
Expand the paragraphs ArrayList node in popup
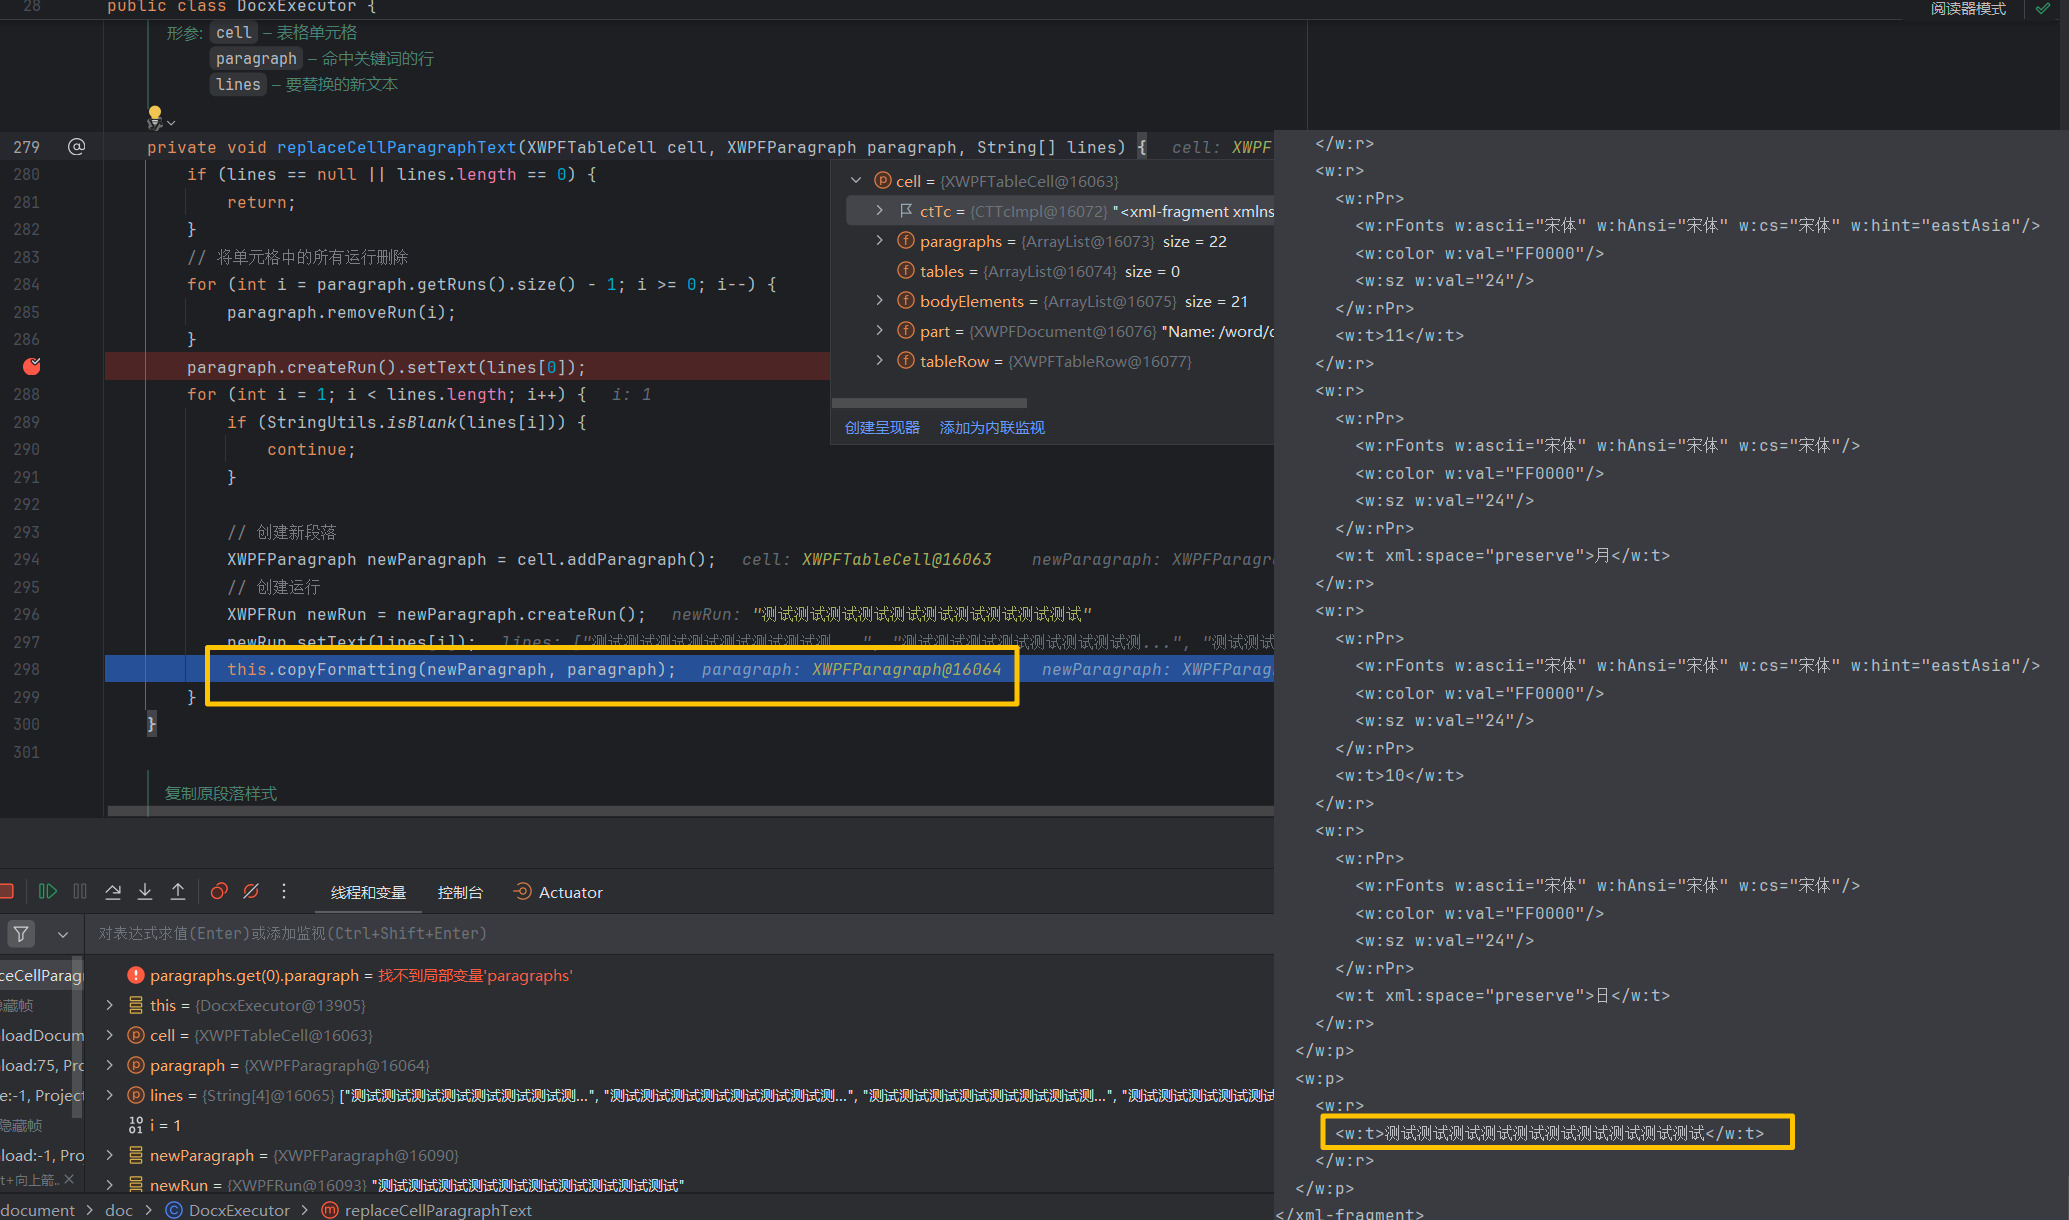[880, 241]
